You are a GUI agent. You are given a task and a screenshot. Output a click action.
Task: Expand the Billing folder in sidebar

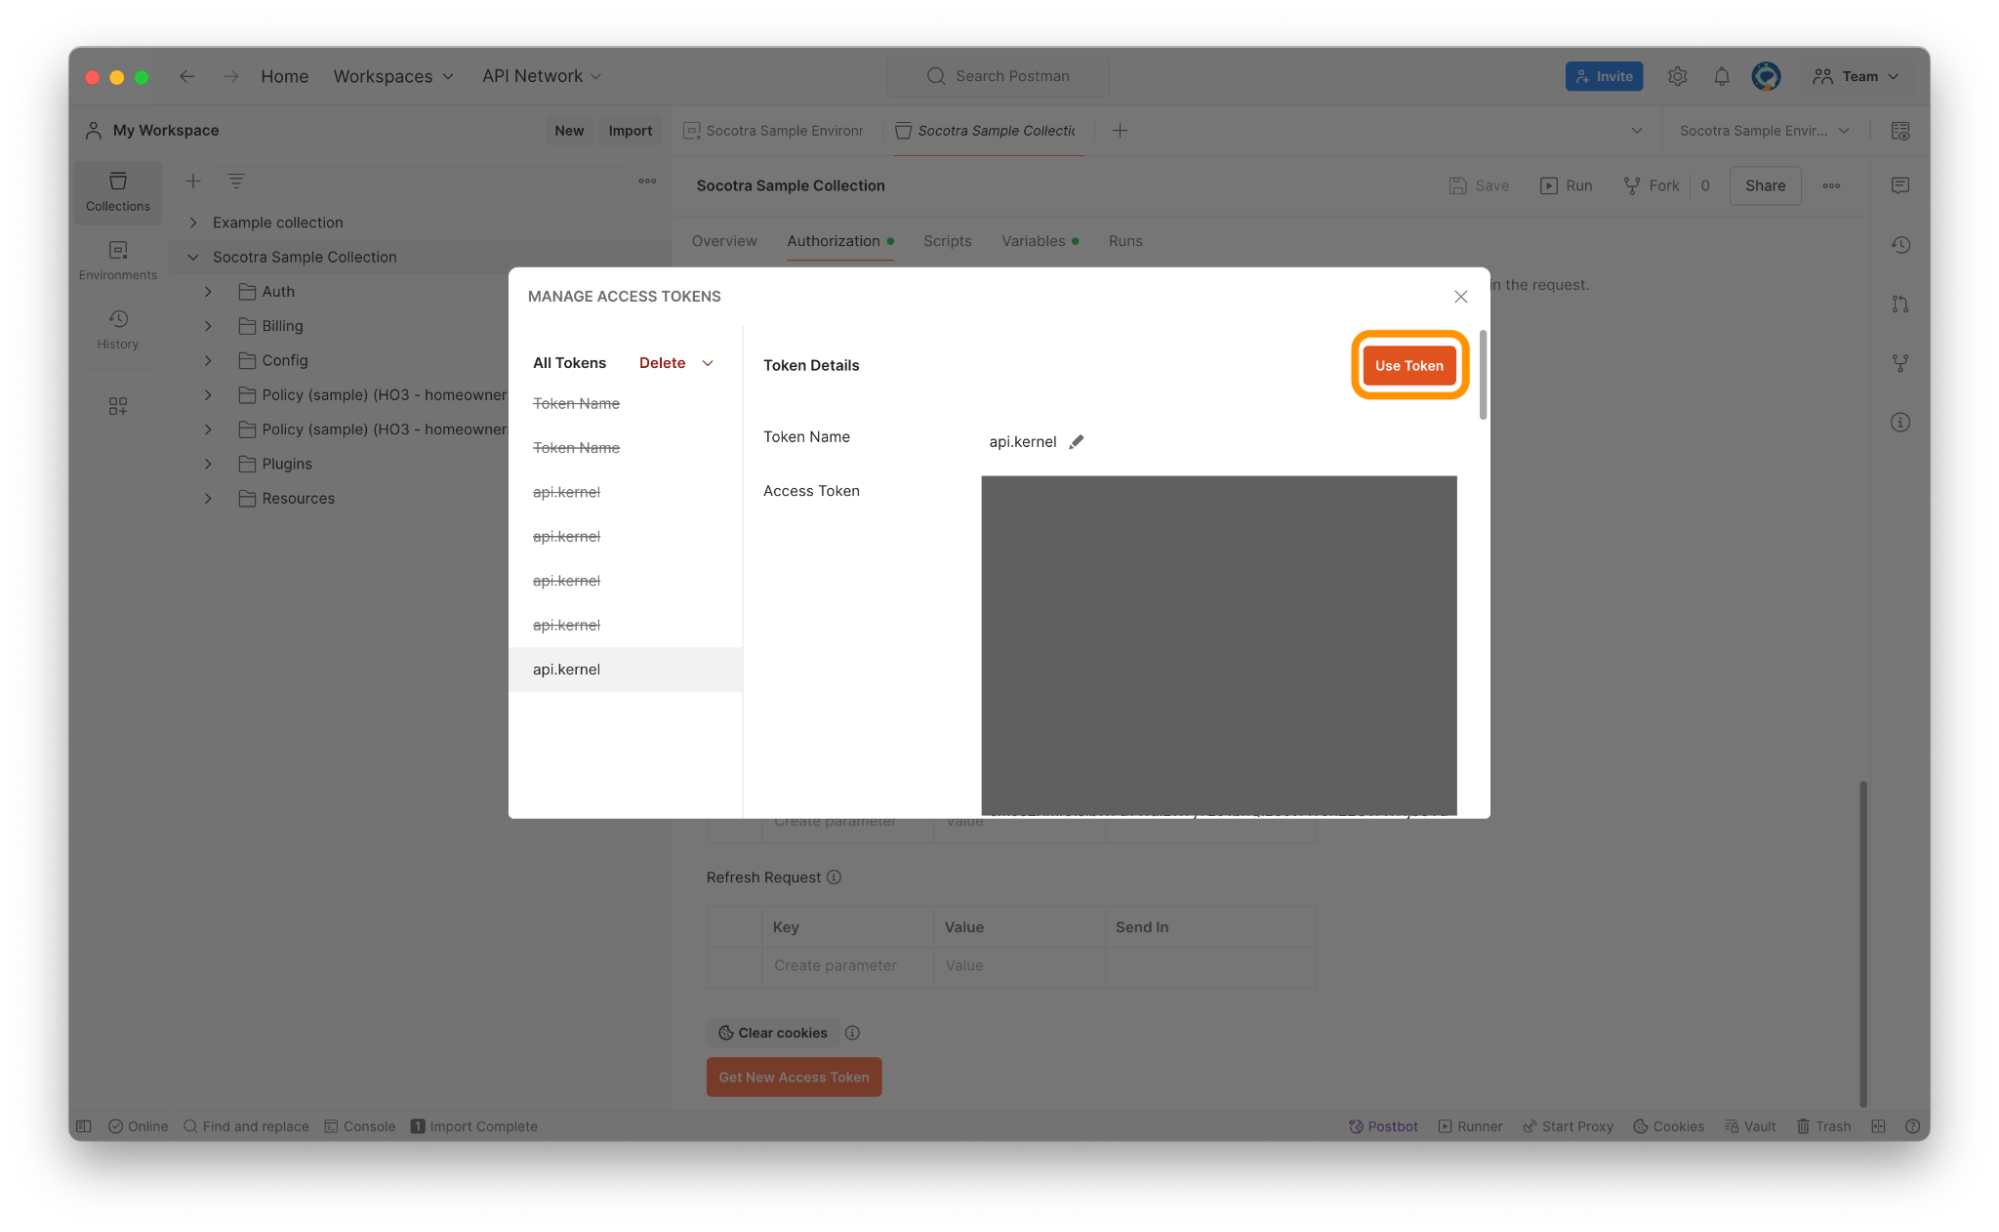(x=208, y=324)
